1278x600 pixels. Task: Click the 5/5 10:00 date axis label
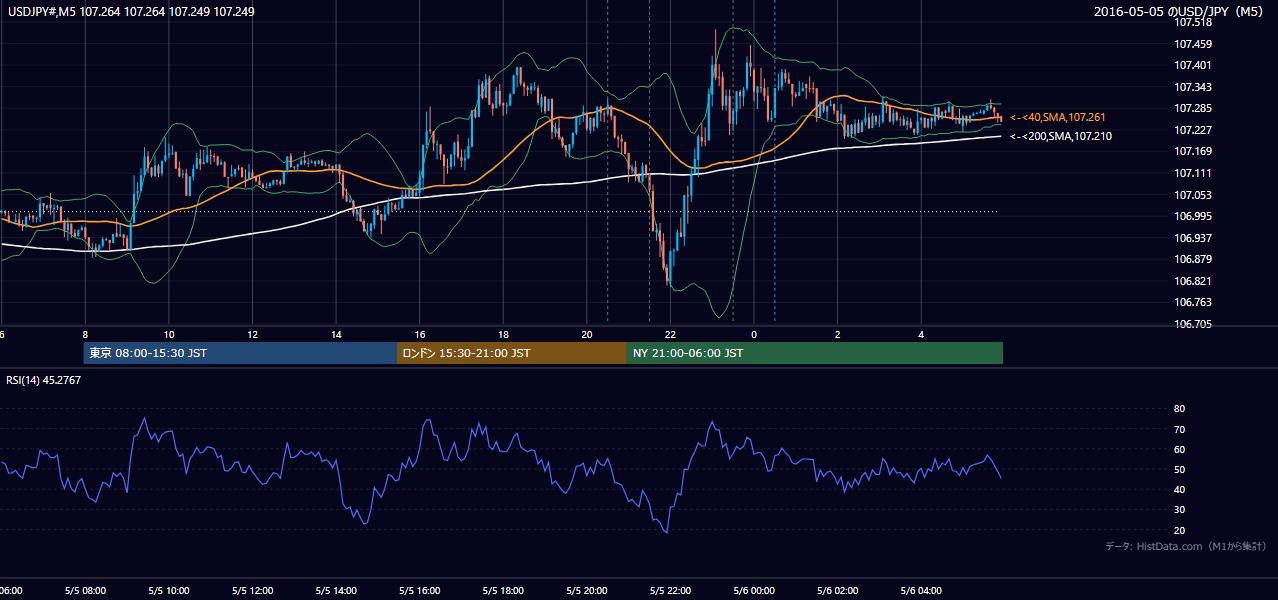[x=168, y=590]
